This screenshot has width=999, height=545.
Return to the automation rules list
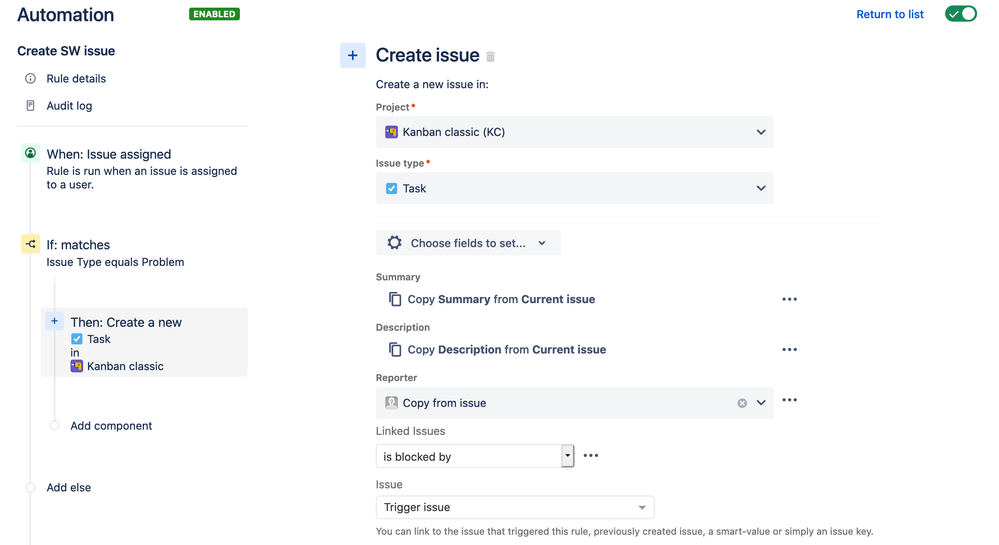coord(889,14)
